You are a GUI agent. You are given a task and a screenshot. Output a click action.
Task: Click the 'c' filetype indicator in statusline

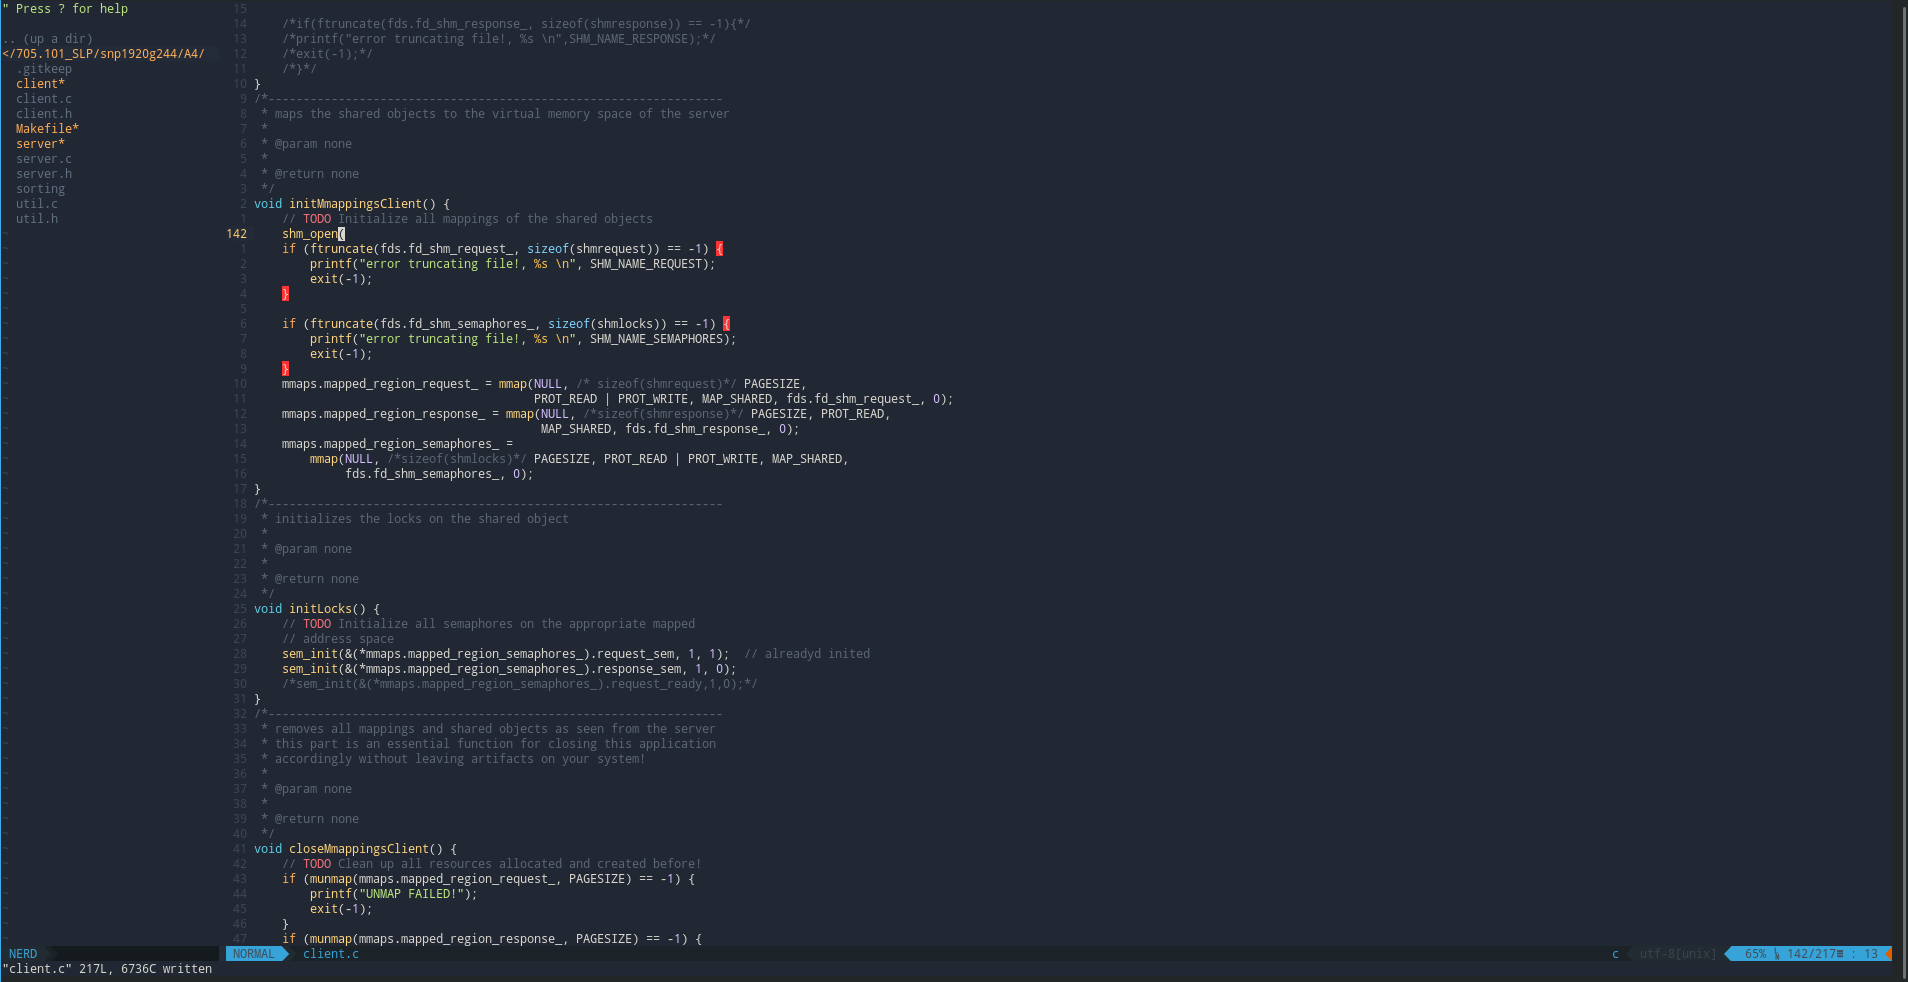(x=1614, y=954)
